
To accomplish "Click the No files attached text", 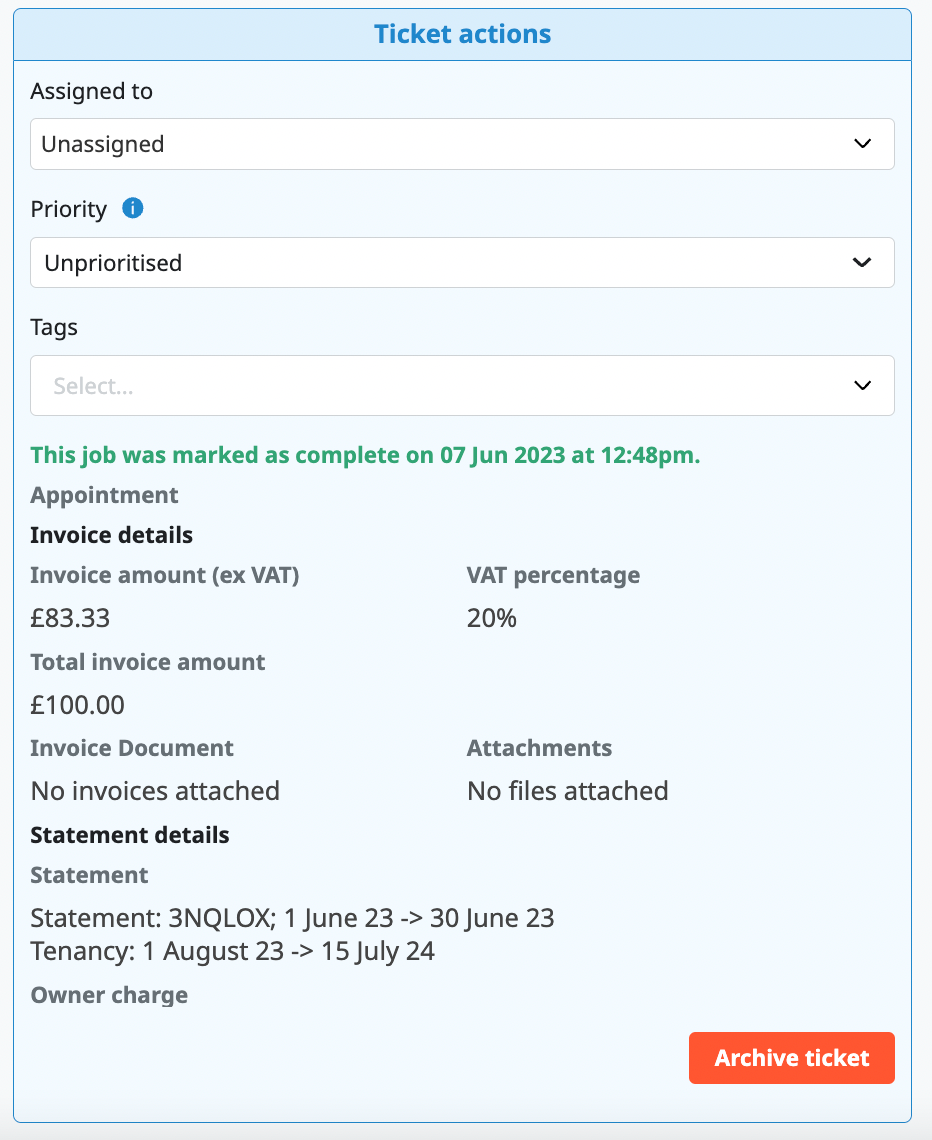I will point(567,791).
